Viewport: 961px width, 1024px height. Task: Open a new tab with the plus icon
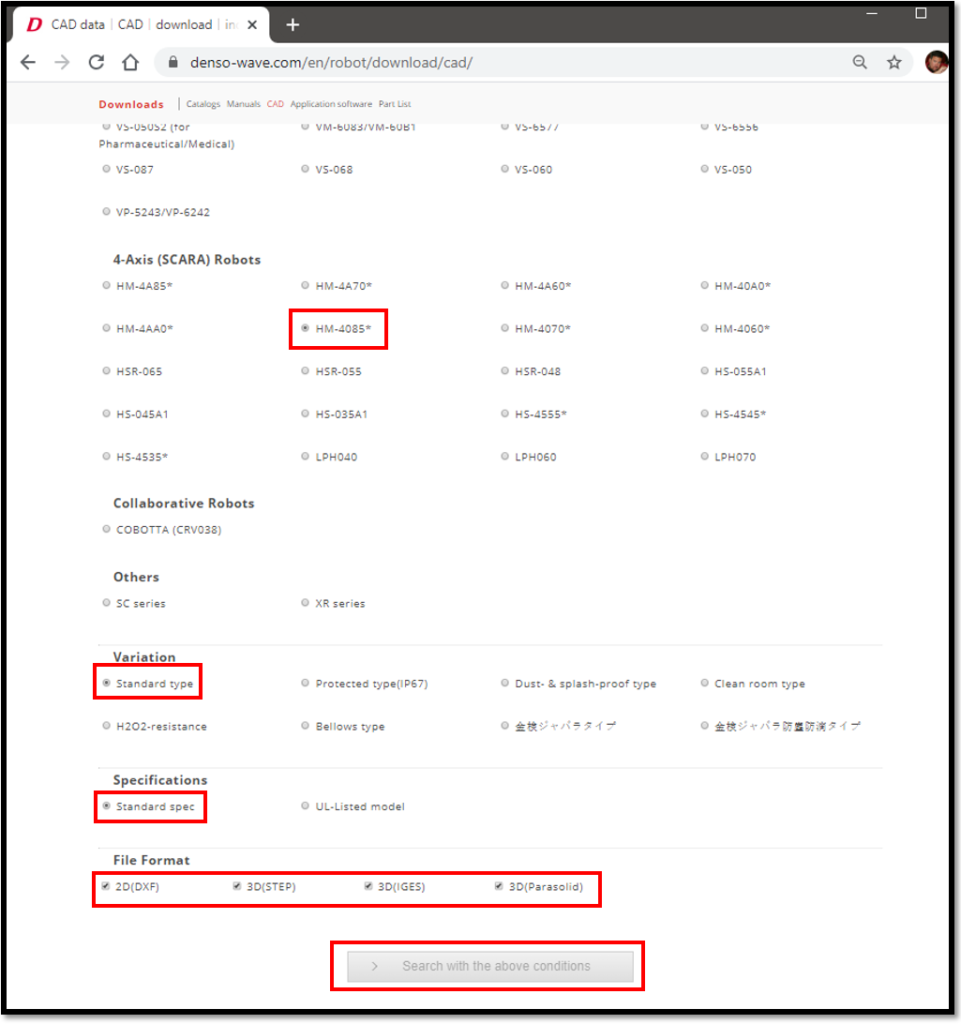click(292, 25)
